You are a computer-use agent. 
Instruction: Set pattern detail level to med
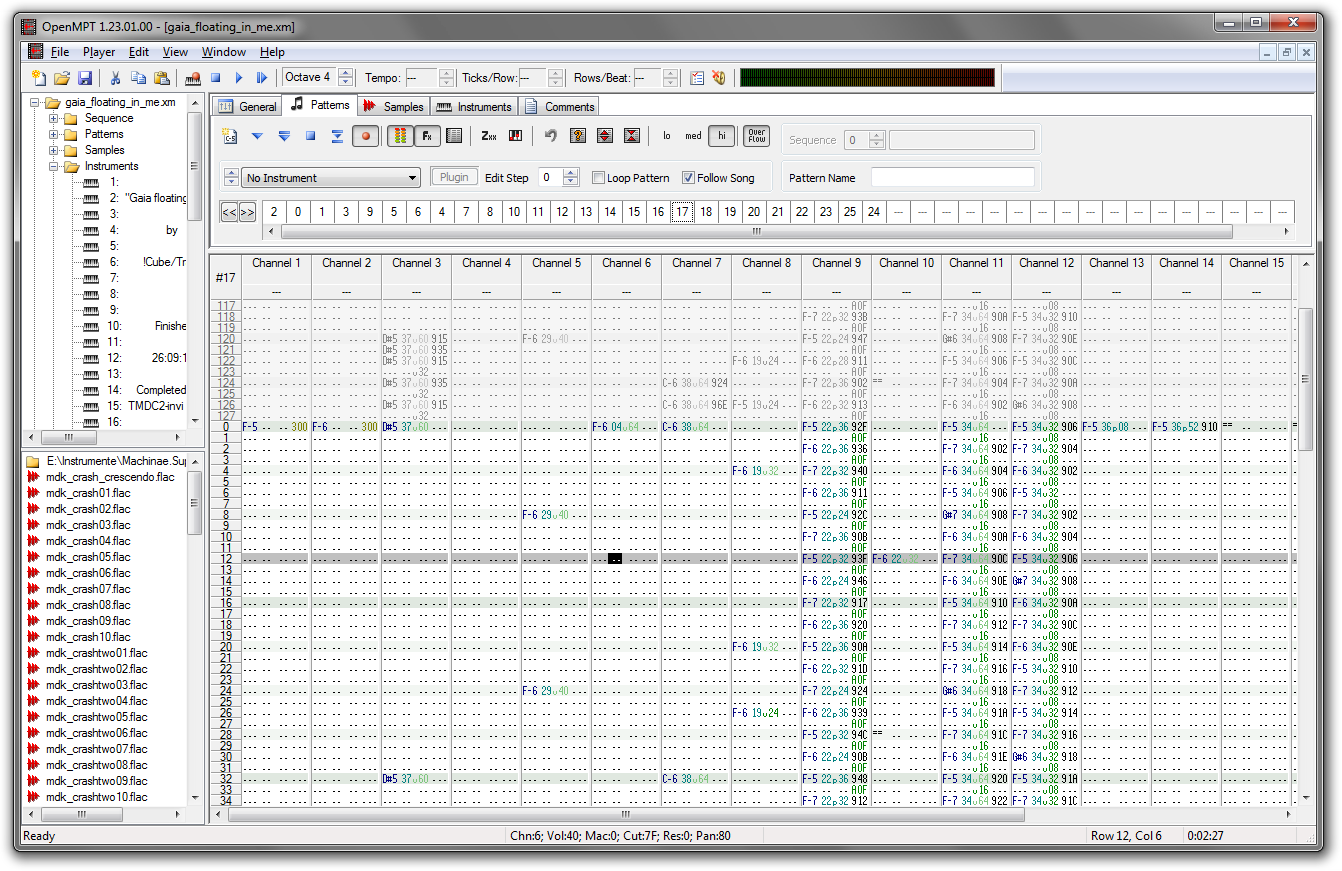tap(693, 136)
